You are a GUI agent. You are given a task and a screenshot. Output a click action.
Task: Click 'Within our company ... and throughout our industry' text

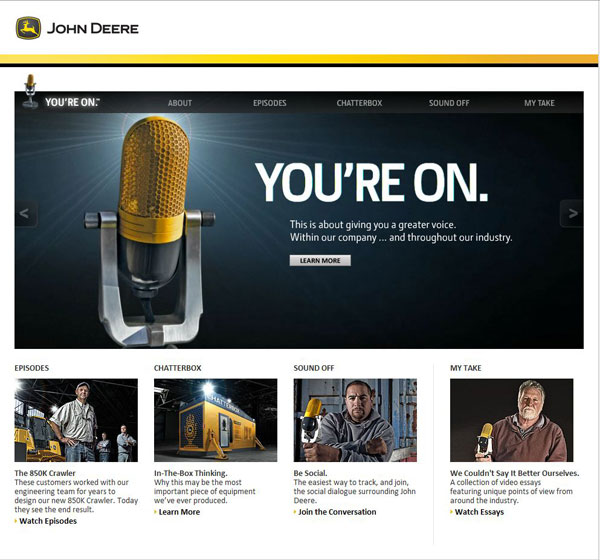click(x=401, y=237)
